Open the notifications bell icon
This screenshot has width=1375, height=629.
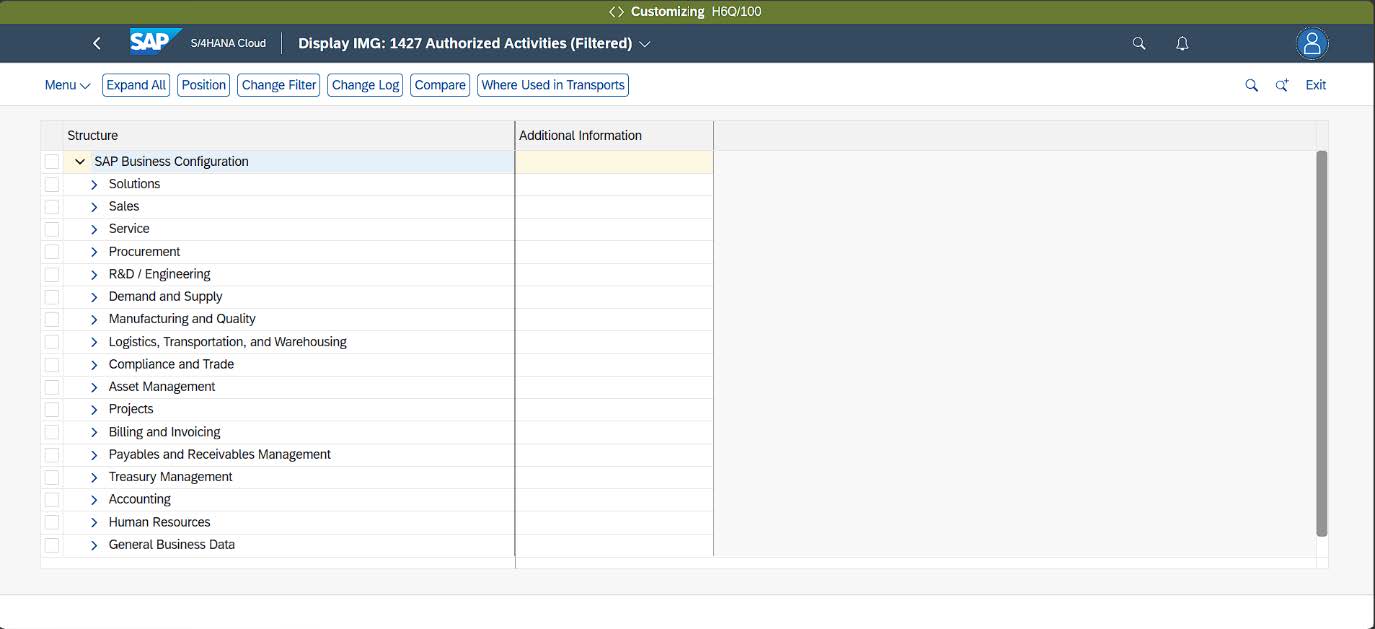coord(1182,43)
